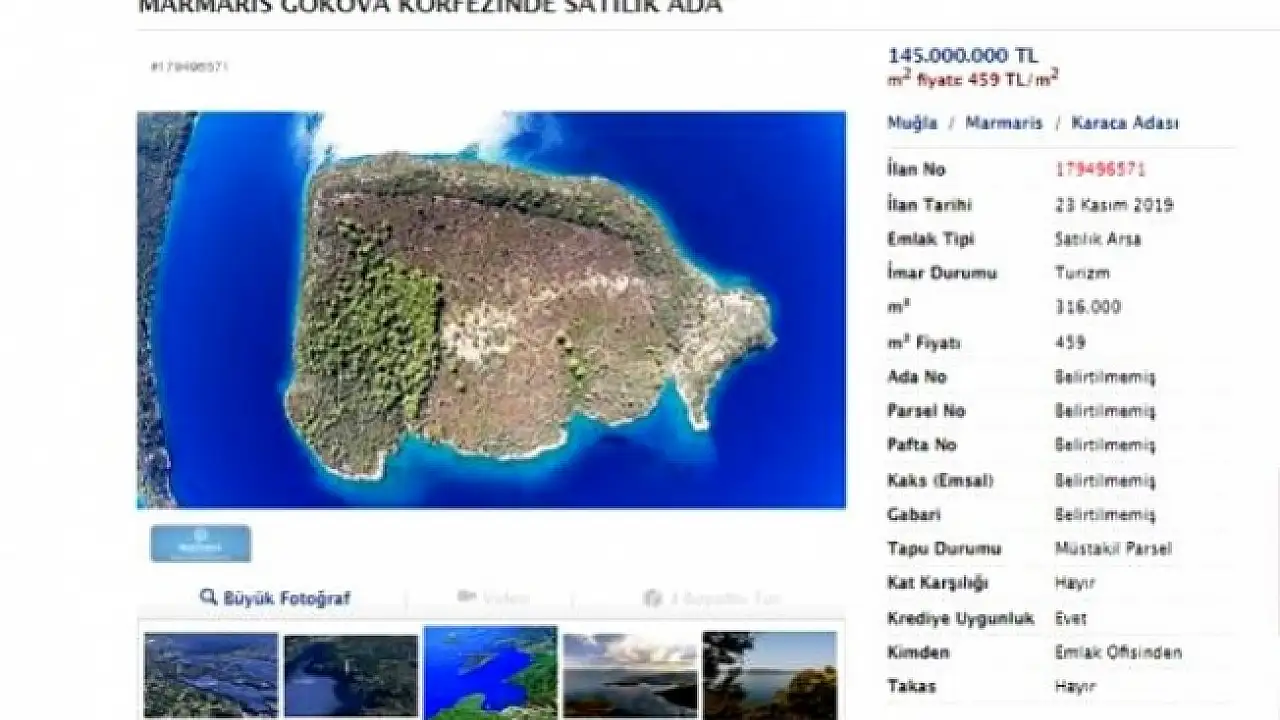Screen dimensions: 1280x720
Task: Click the m² fiyatı 459 TL/m² text
Action: pyautogui.click(x=973, y=79)
